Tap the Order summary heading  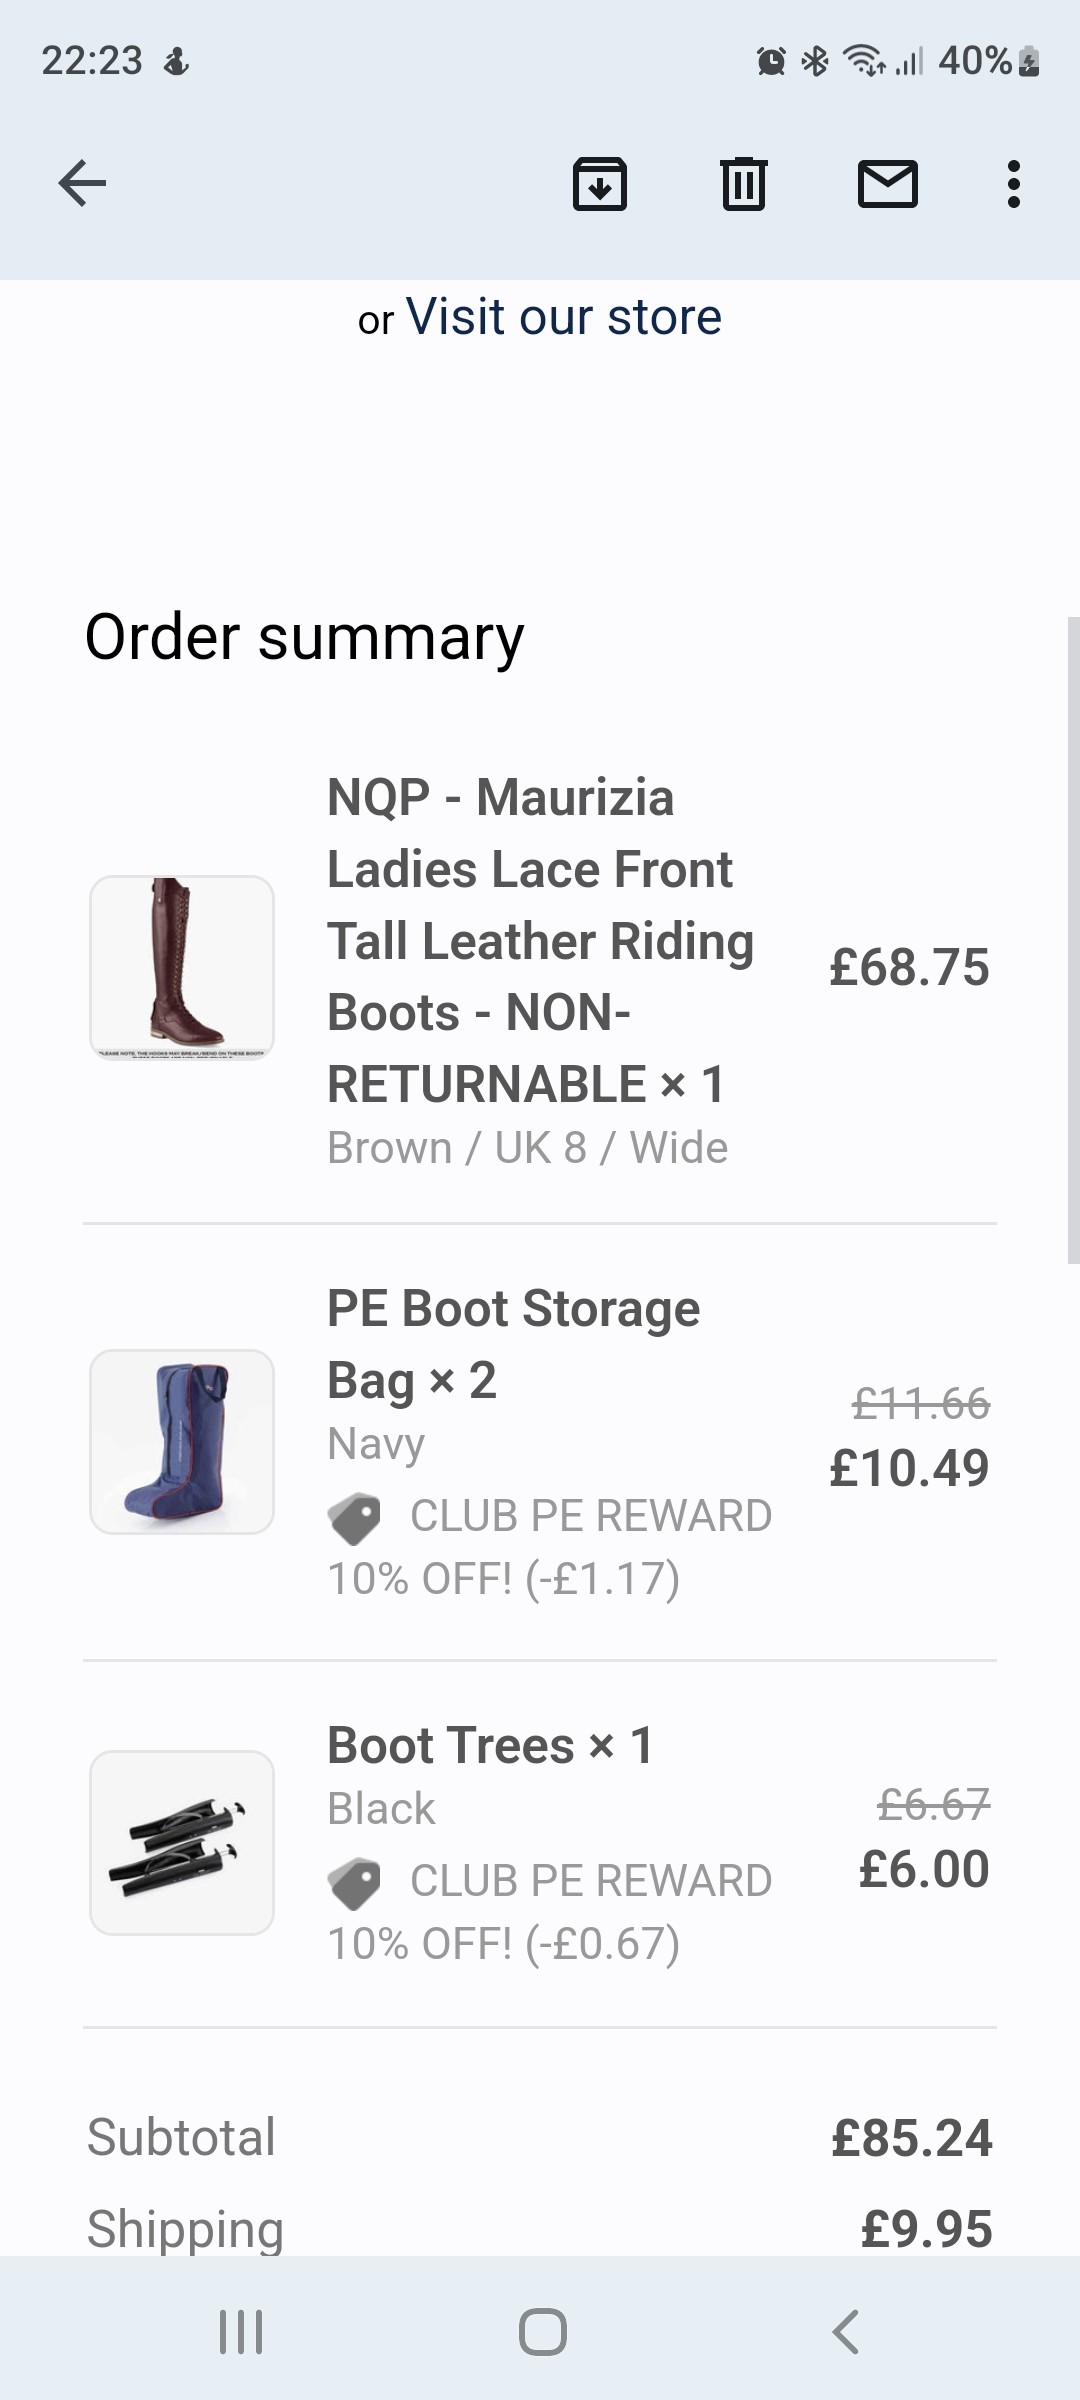tap(304, 637)
